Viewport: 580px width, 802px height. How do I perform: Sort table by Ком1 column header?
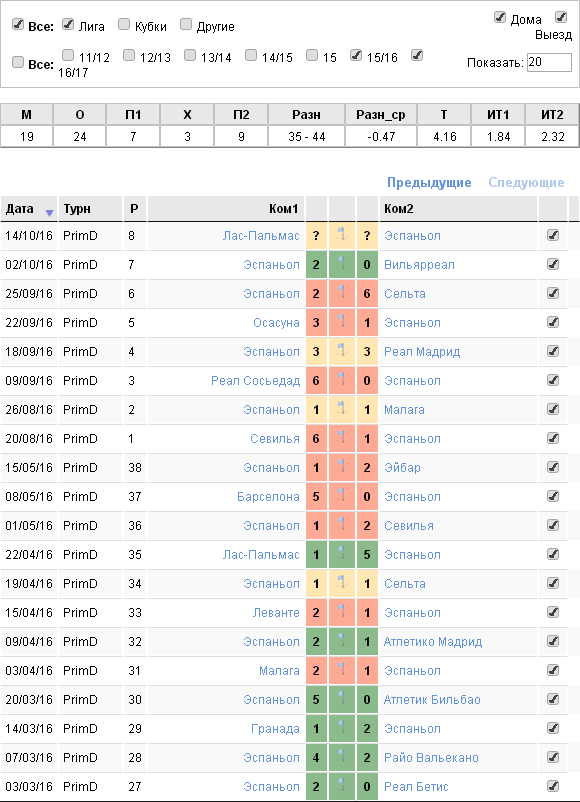click(x=283, y=209)
